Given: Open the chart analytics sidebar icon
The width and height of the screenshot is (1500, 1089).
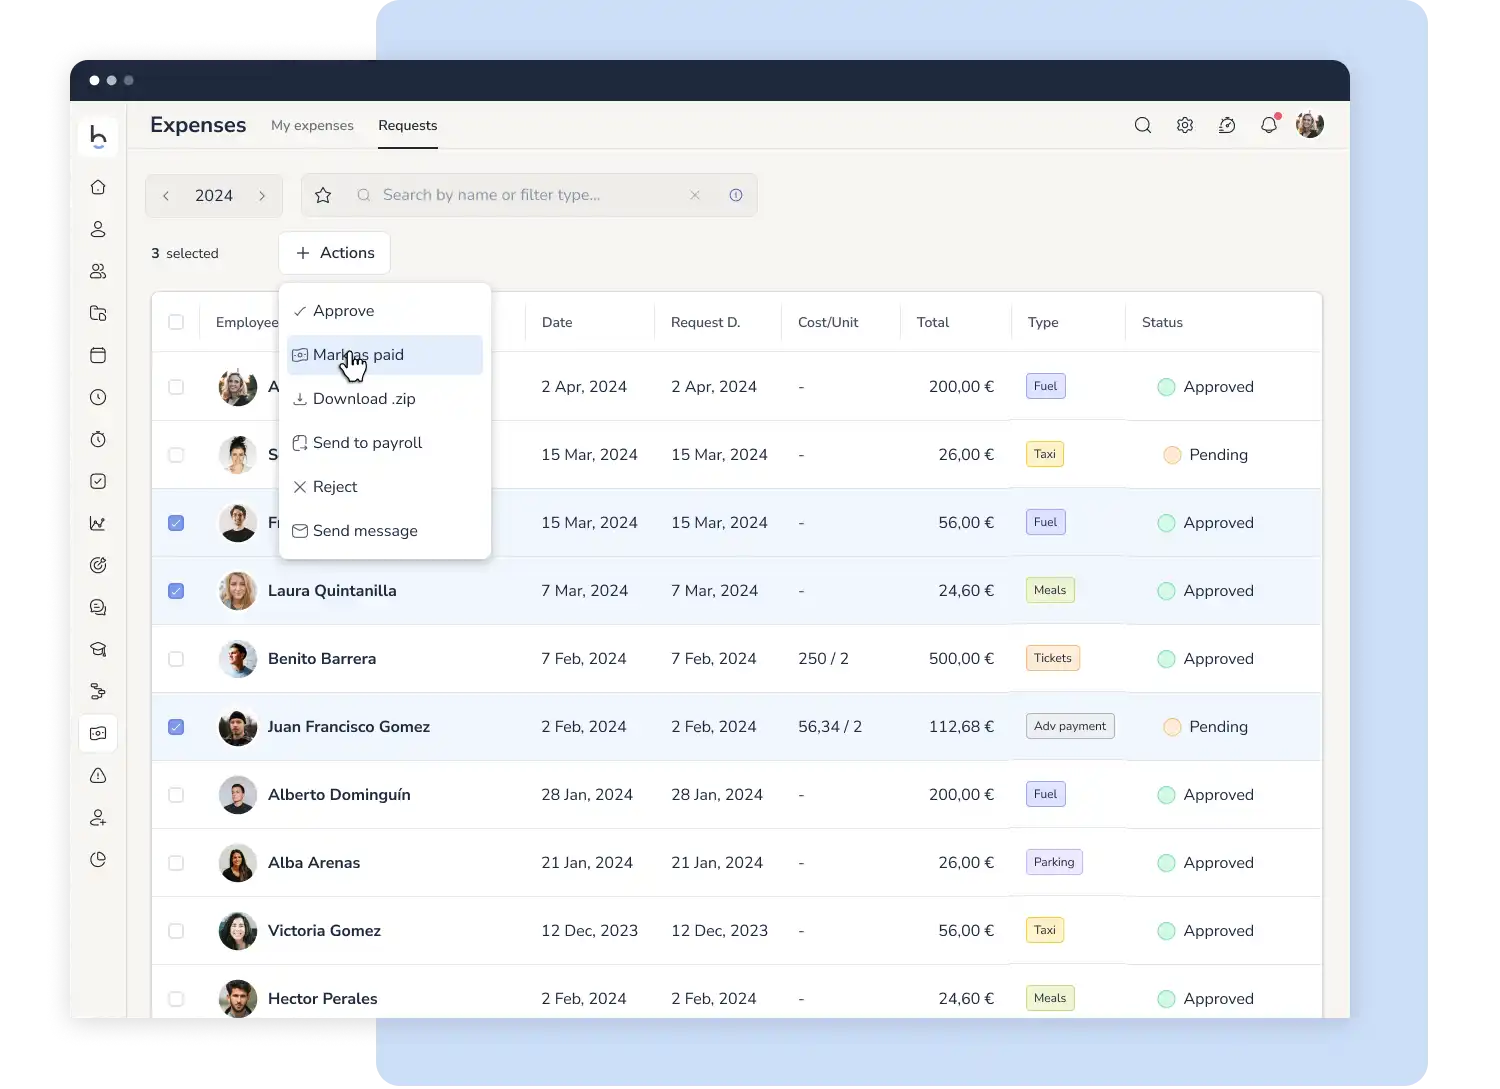Looking at the screenshot, I should 98,523.
